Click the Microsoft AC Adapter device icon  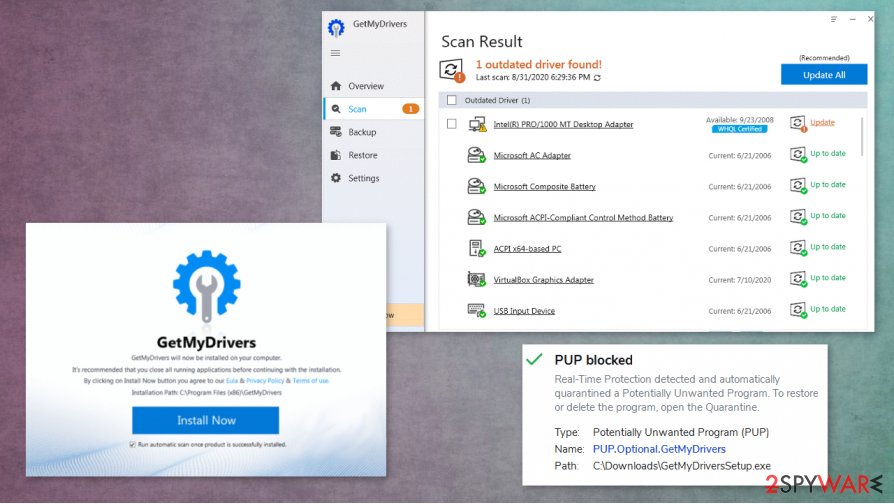click(x=476, y=155)
